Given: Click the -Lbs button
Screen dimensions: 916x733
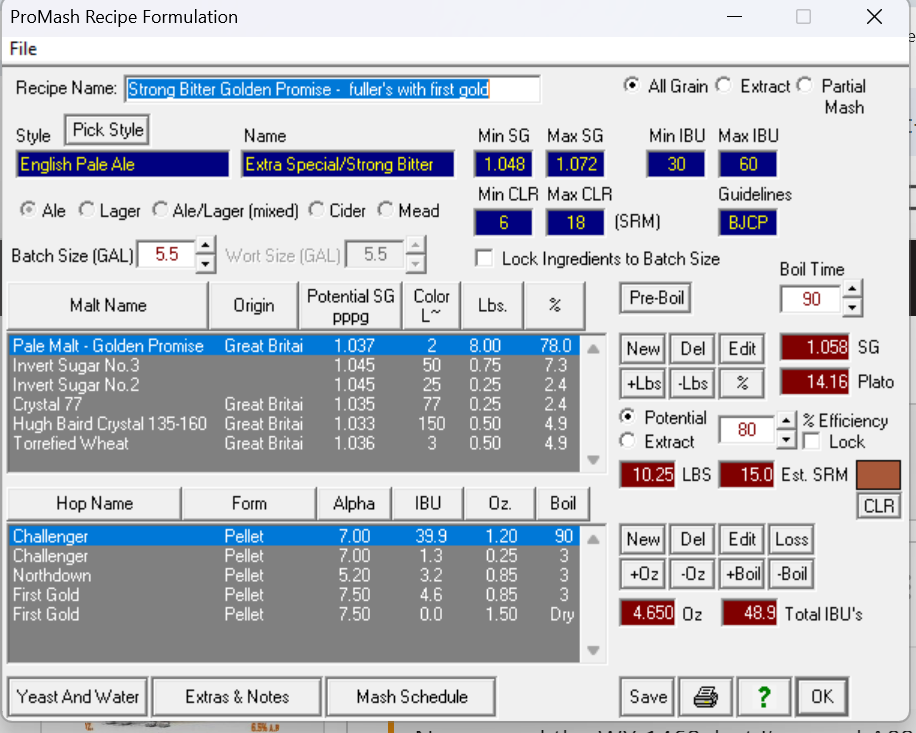Looking at the screenshot, I should [692, 384].
